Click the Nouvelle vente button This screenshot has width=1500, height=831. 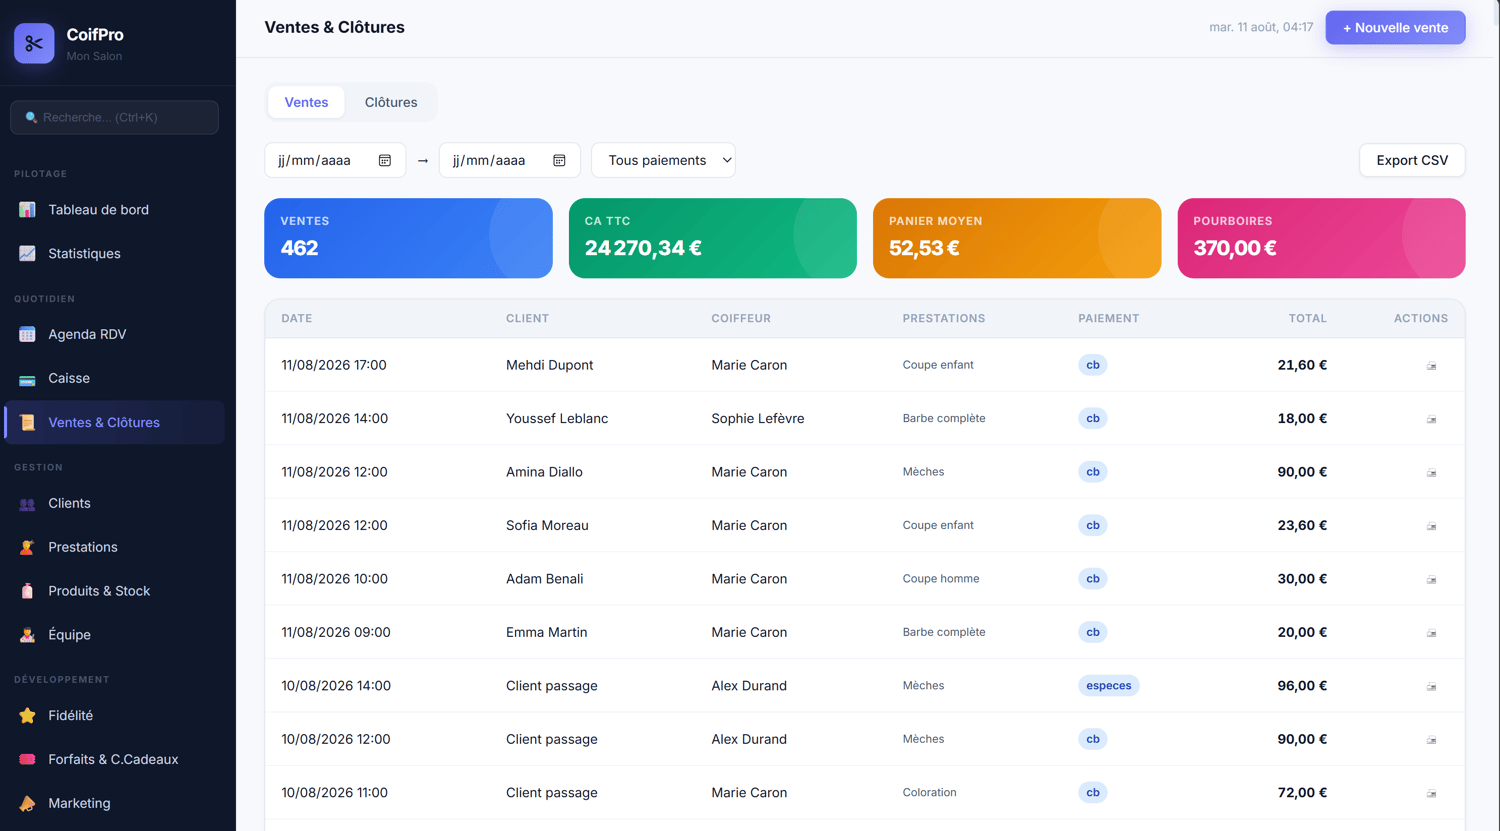(x=1395, y=28)
